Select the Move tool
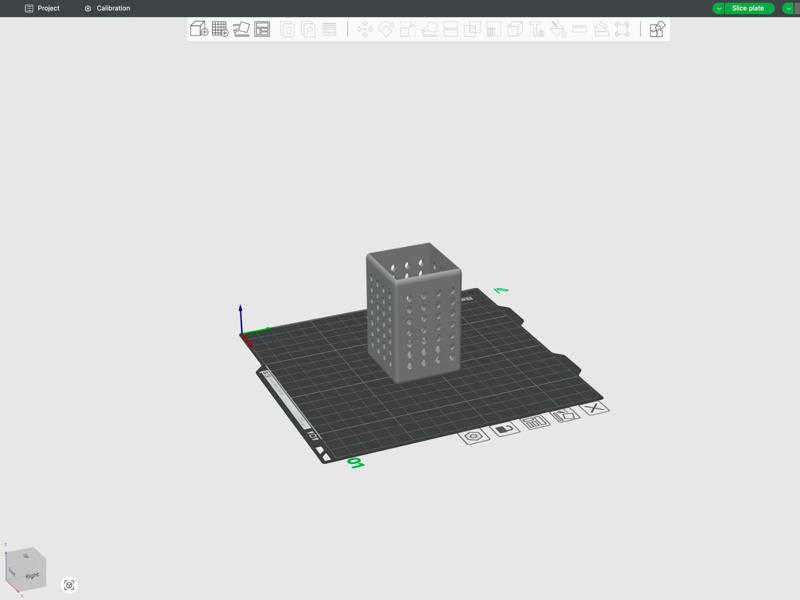 [364, 31]
